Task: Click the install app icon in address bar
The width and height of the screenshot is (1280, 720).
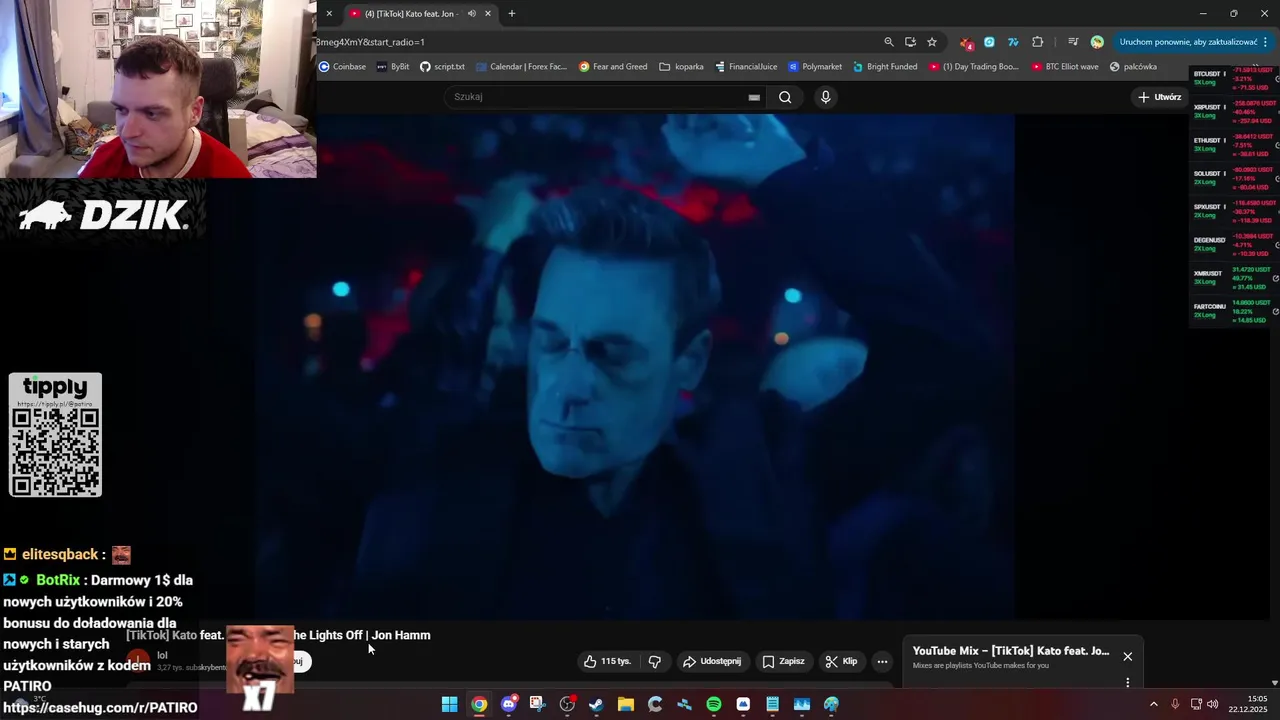Action: [x=910, y=42]
